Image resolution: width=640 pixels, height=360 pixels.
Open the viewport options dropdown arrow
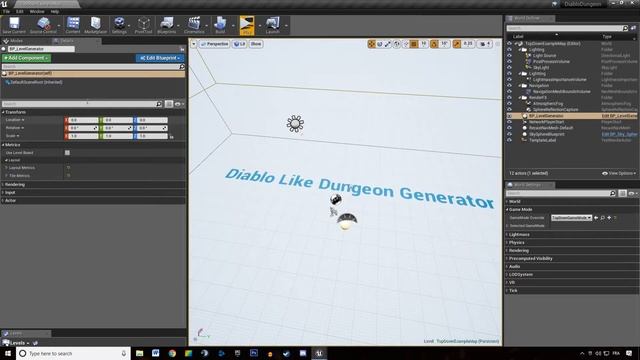click(194, 44)
